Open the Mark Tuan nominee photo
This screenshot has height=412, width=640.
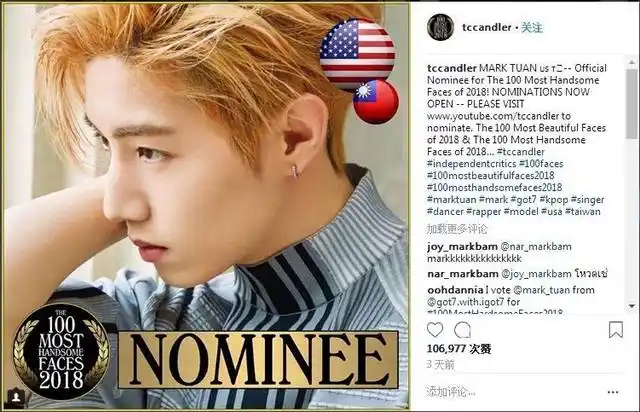pos(207,206)
